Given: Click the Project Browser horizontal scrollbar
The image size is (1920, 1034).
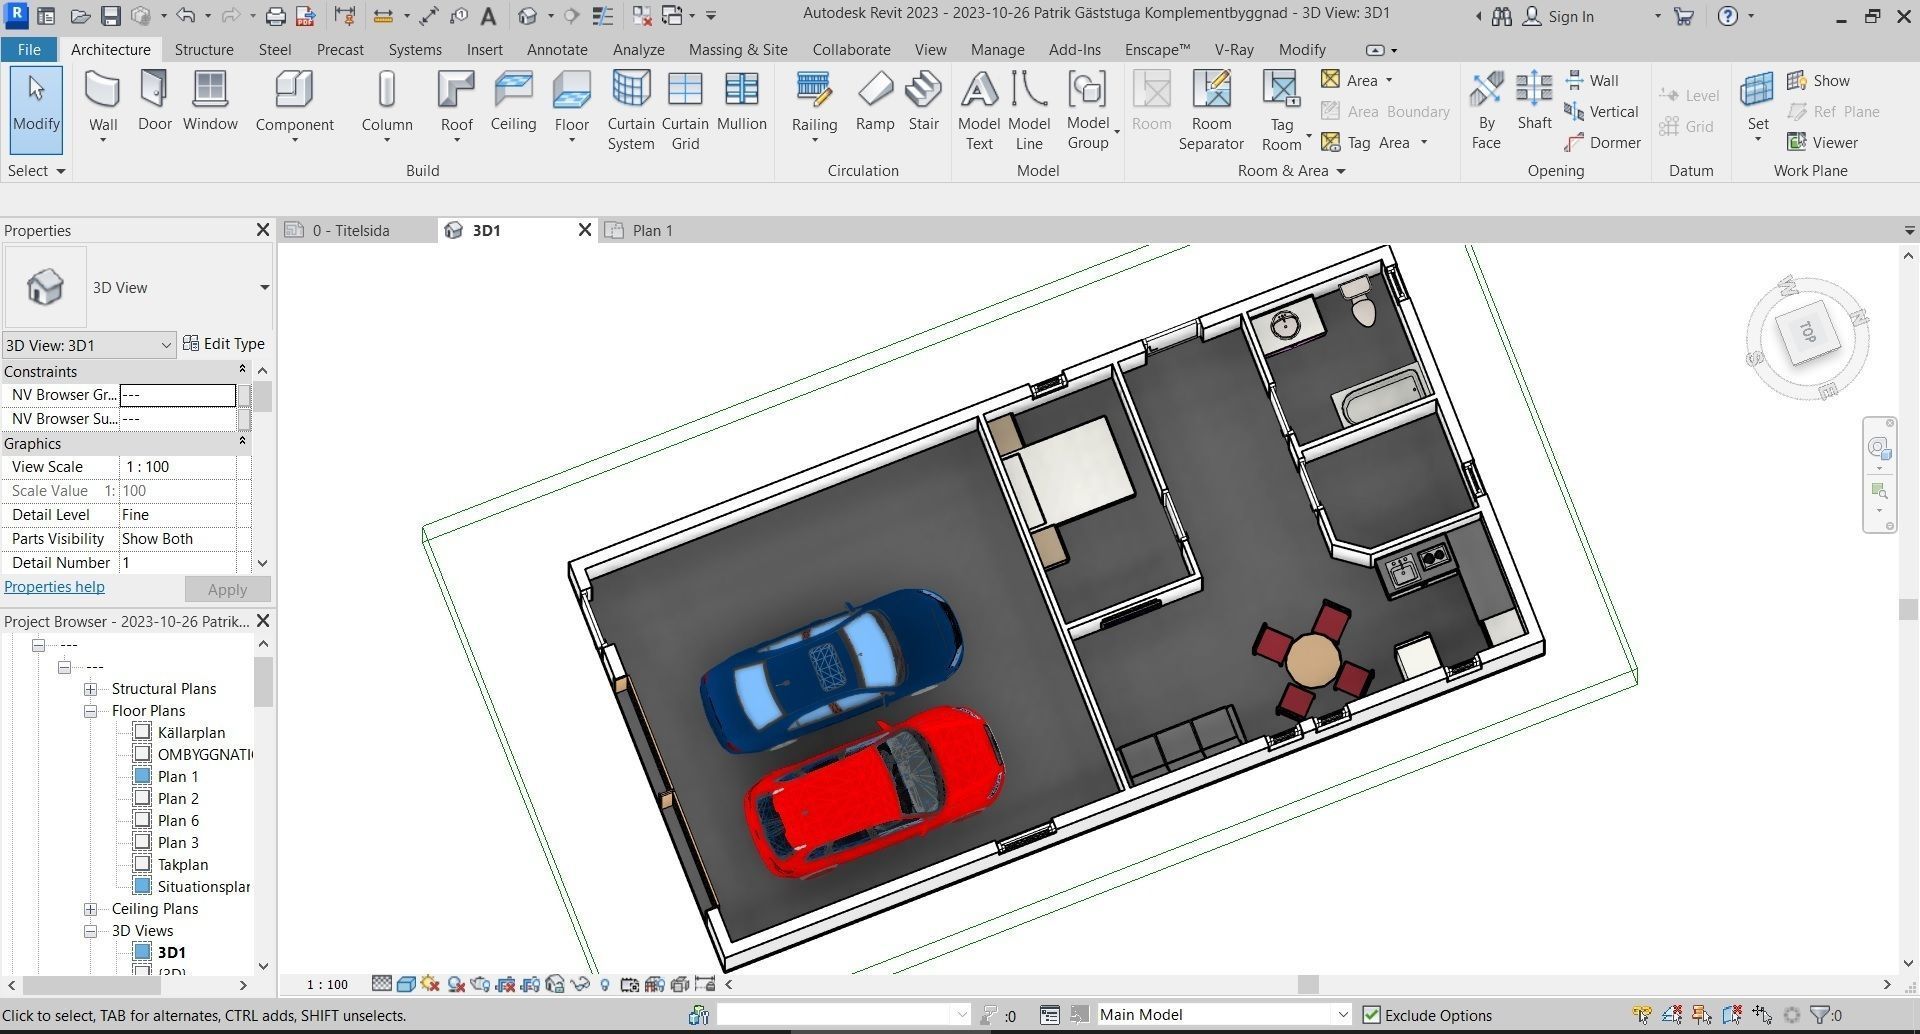Looking at the screenshot, I should click(91, 985).
